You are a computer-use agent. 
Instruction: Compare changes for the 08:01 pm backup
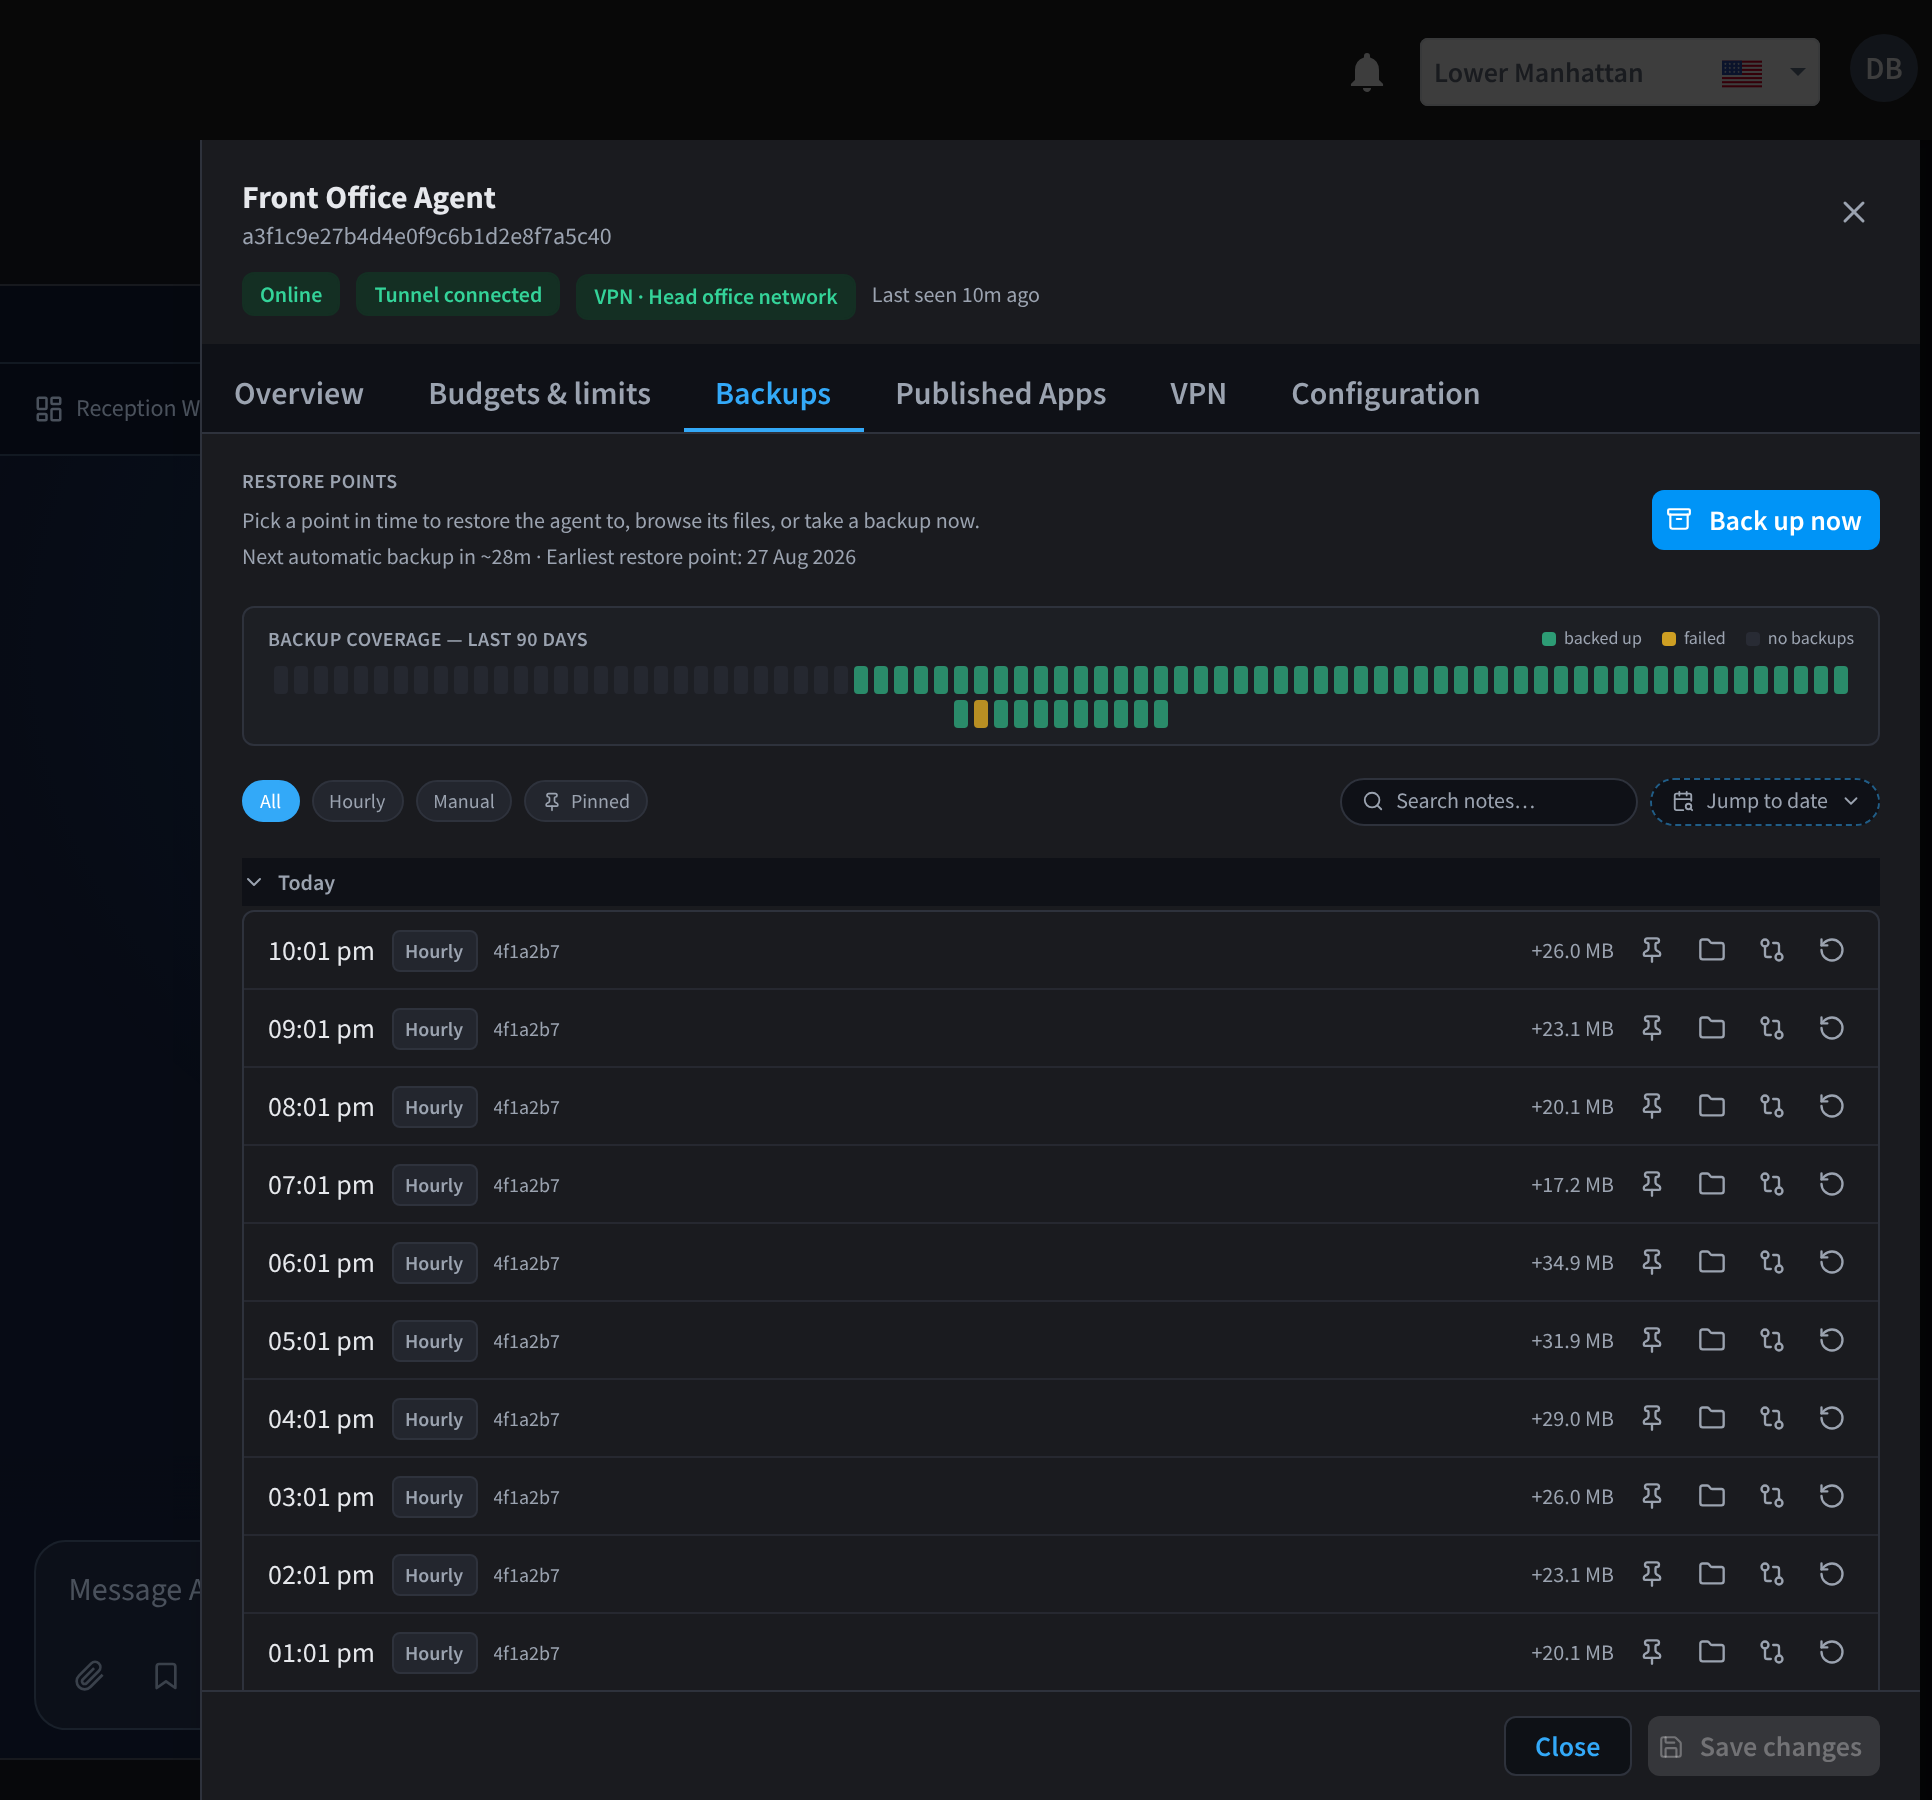tap(1772, 1106)
